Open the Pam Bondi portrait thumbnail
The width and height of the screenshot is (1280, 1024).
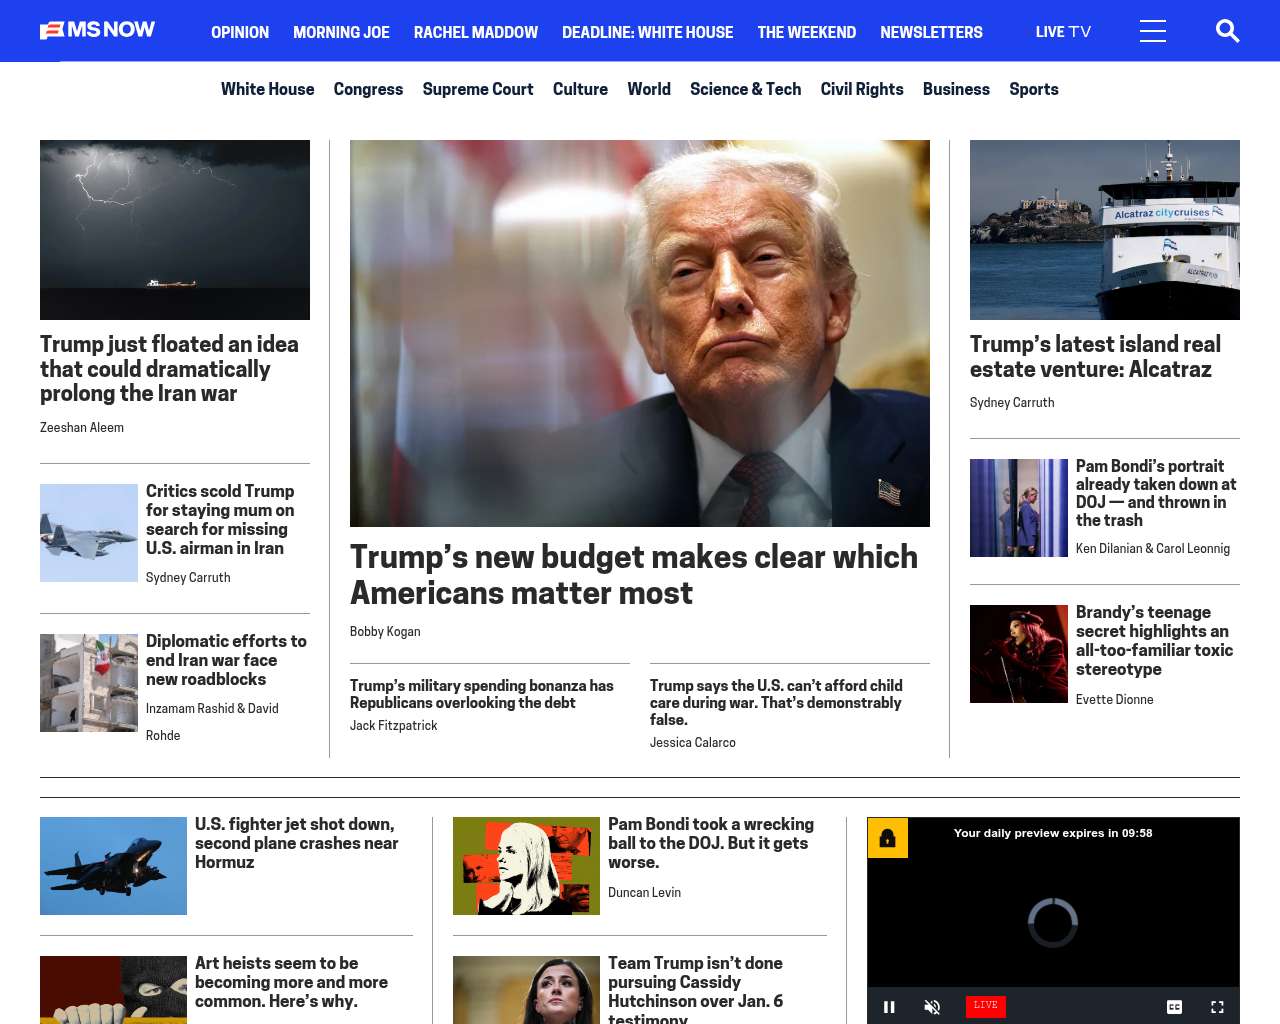1019,508
